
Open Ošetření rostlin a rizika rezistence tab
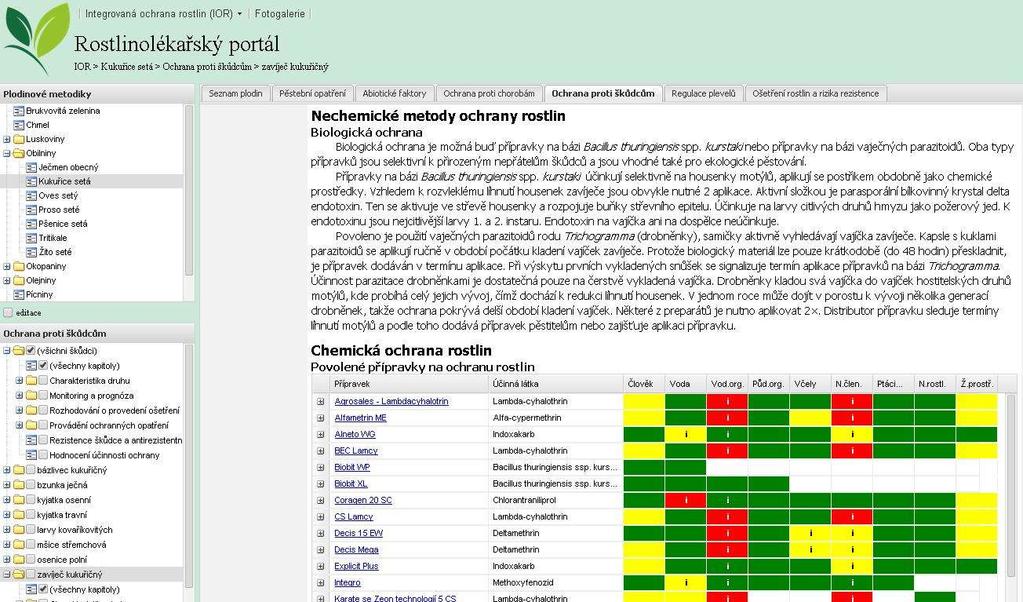(816, 94)
